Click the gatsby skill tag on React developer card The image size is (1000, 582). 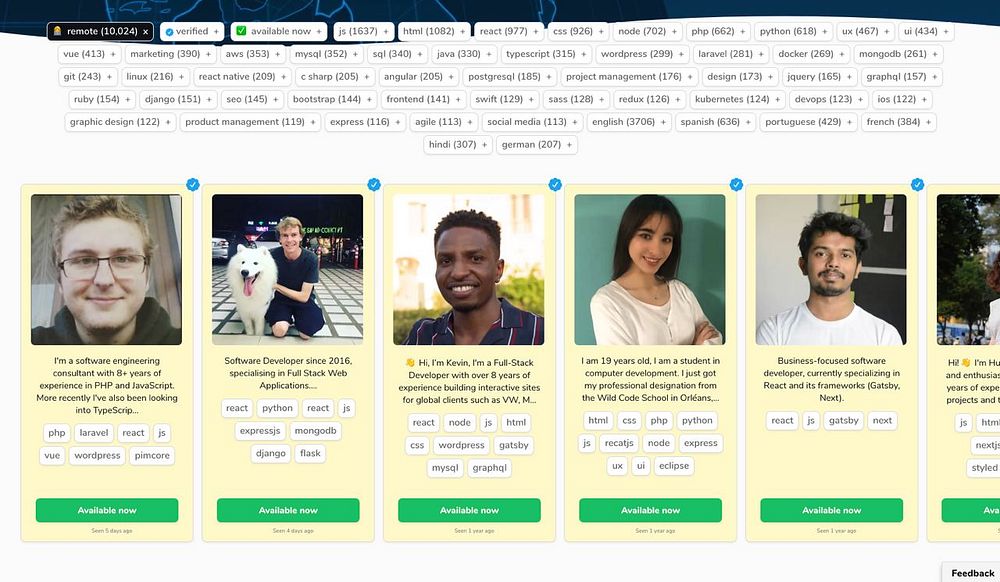844,421
